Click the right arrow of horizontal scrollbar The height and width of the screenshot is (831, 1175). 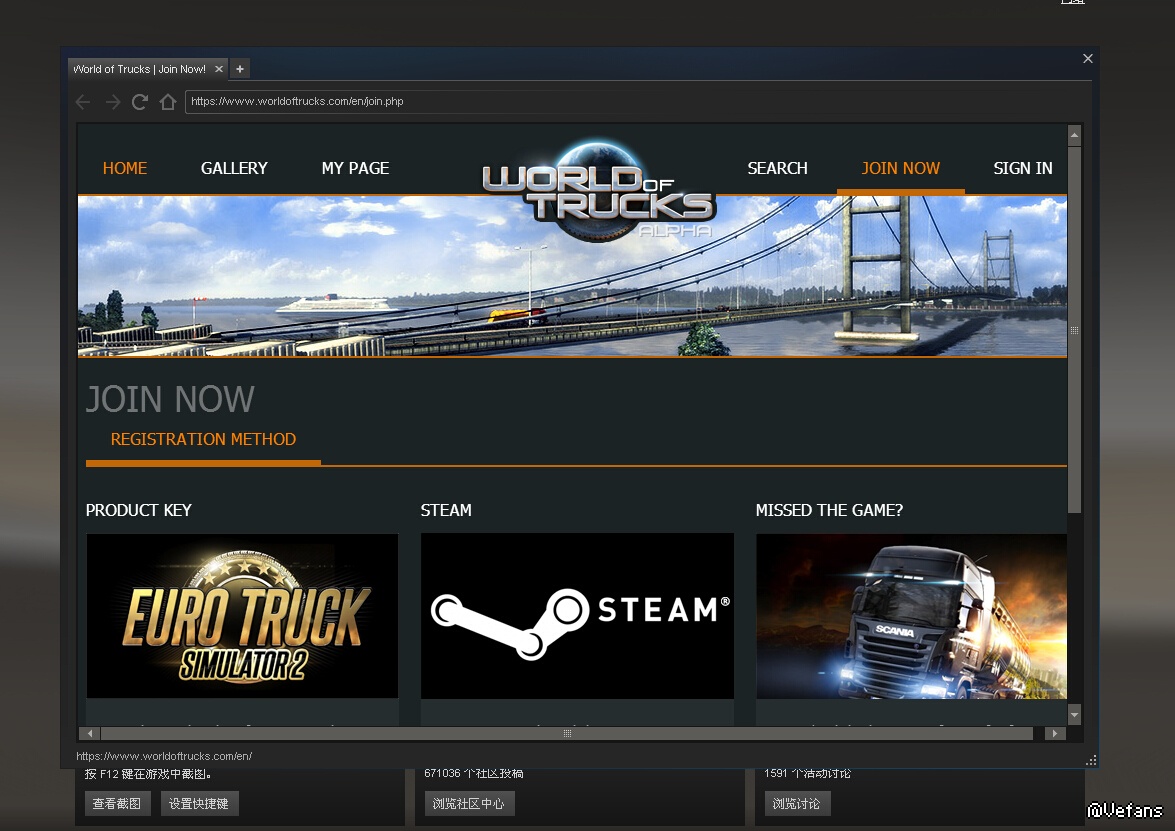(x=1055, y=734)
